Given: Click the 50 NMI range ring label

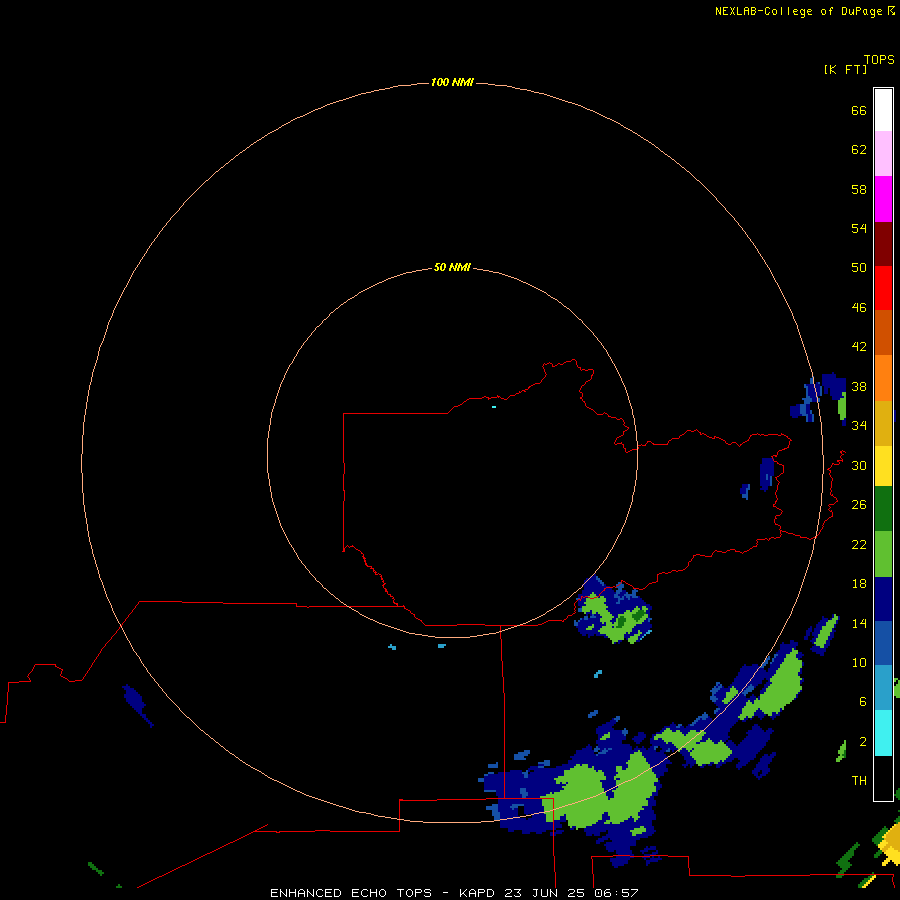Looking at the screenshot, I should coord(452,267).
